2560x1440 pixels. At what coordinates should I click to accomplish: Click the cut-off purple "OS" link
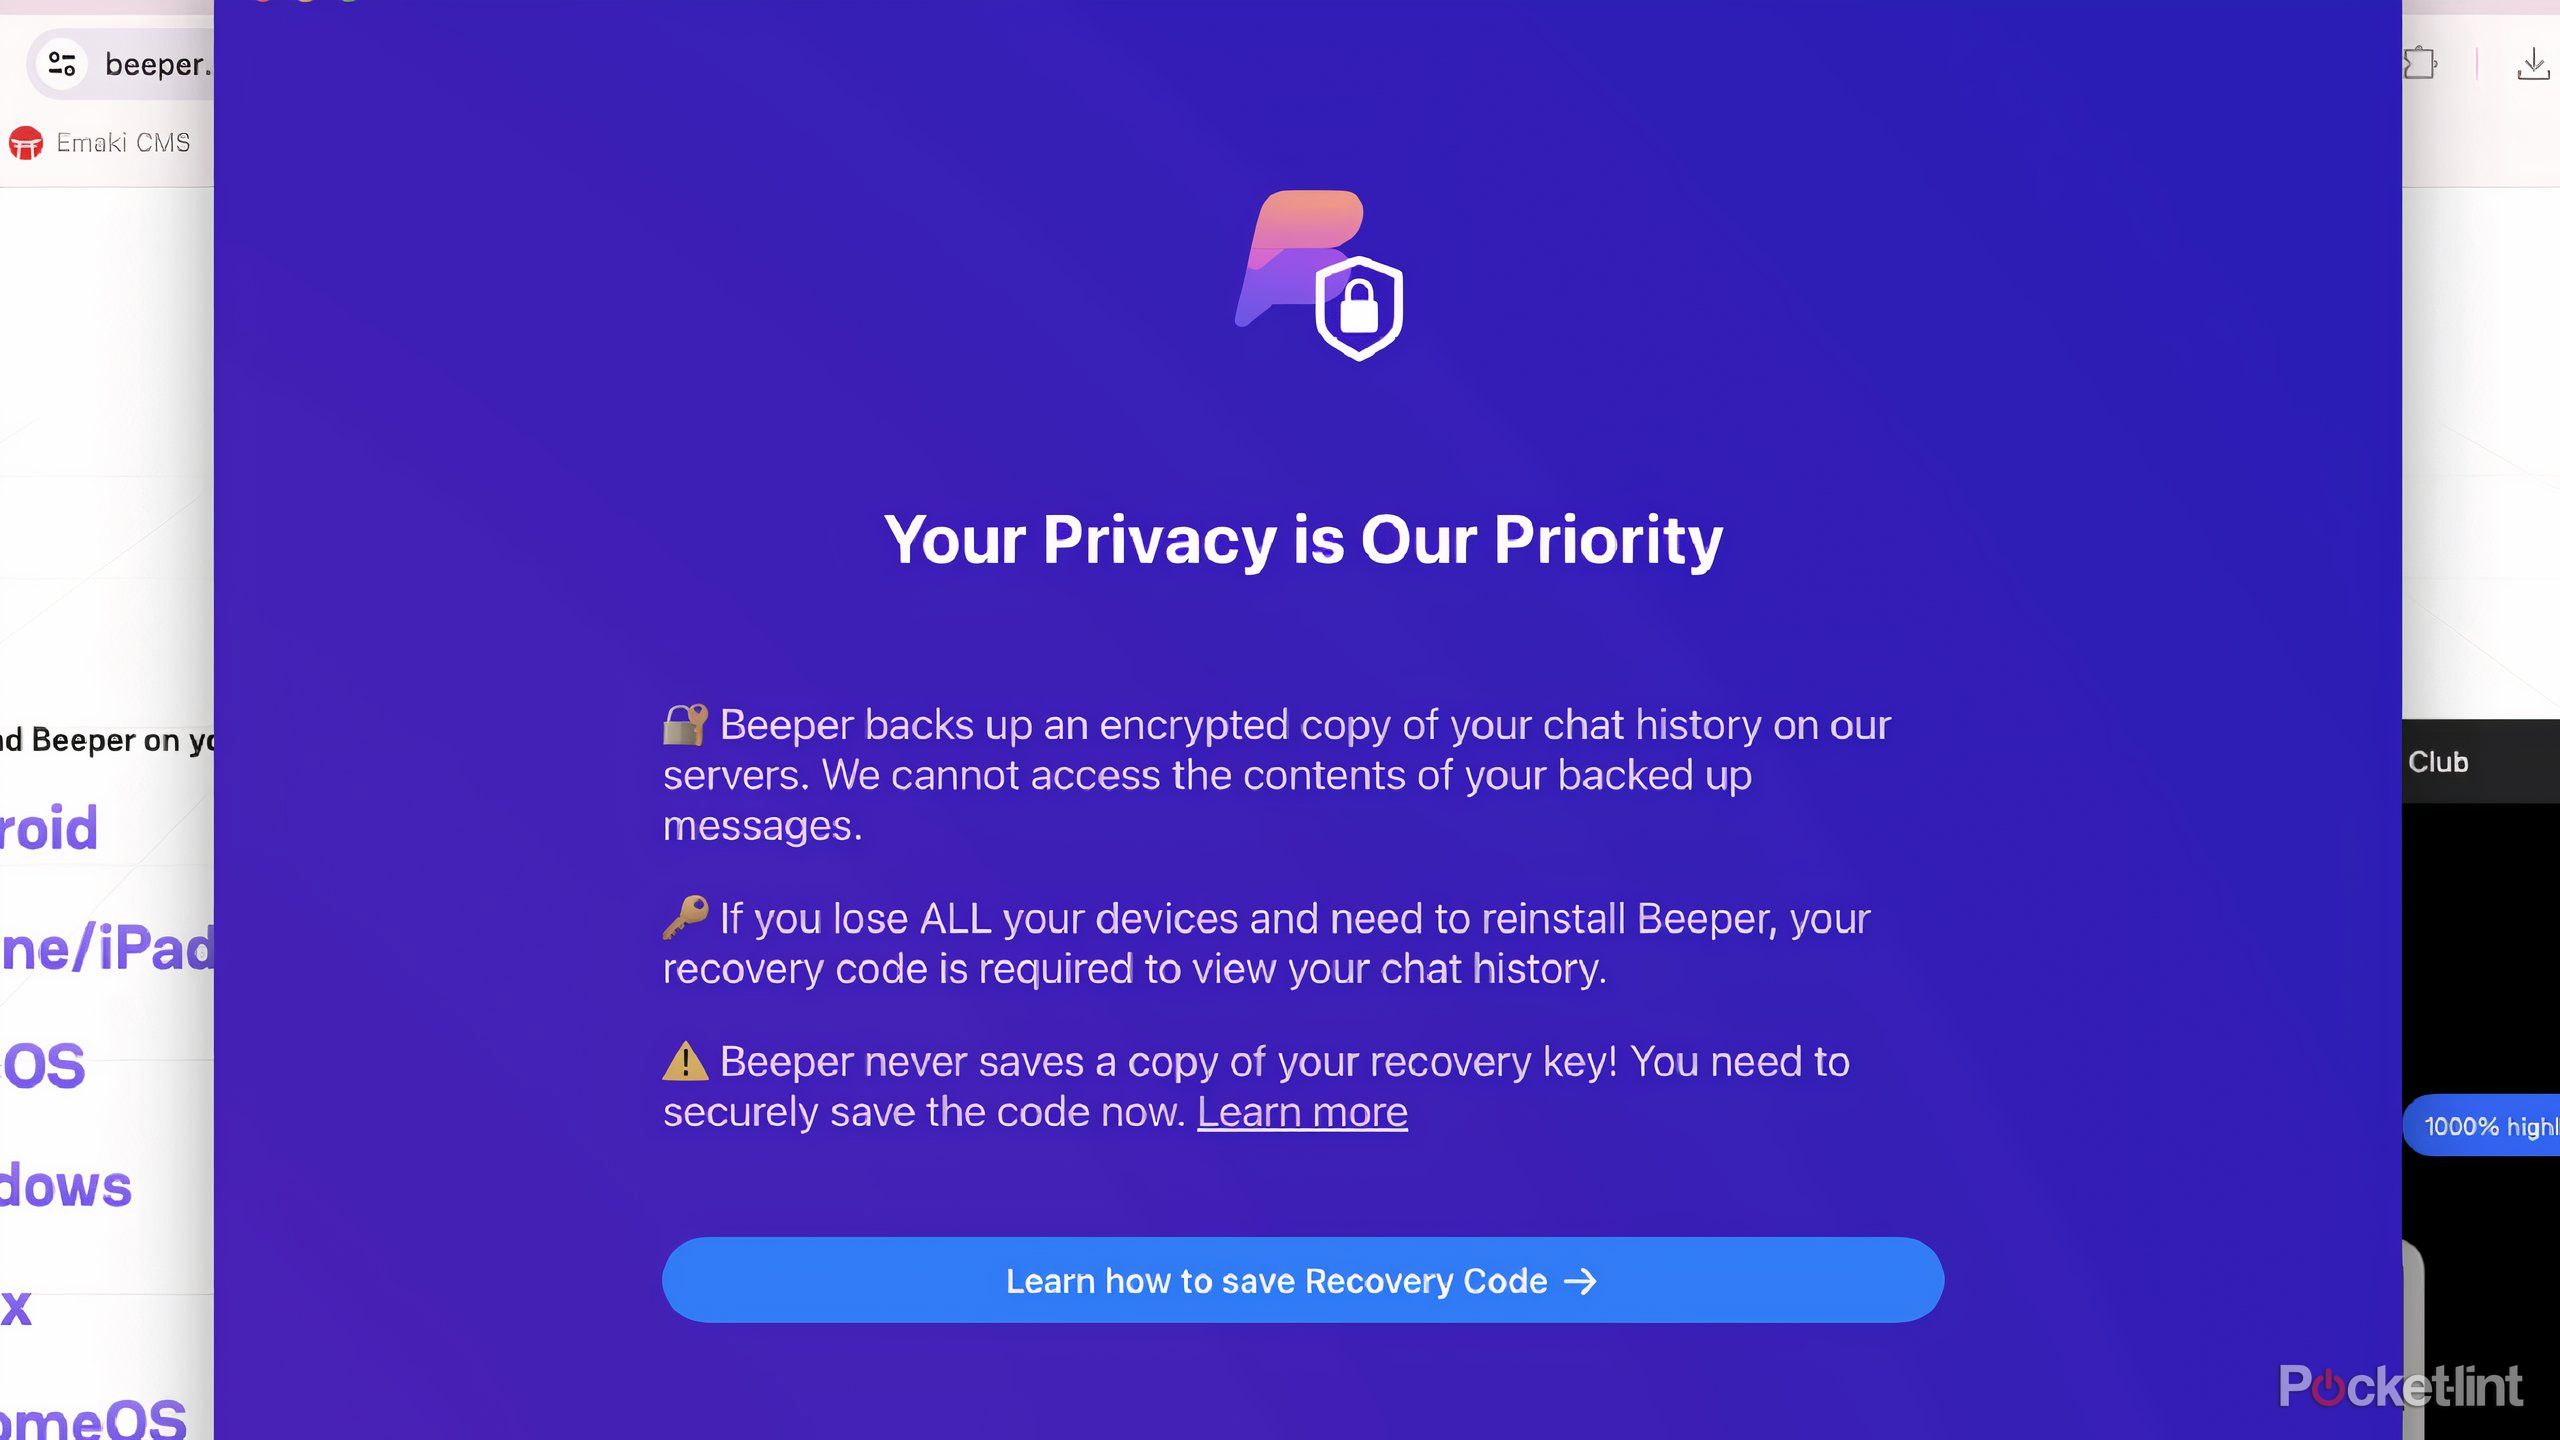point(44,1066)
